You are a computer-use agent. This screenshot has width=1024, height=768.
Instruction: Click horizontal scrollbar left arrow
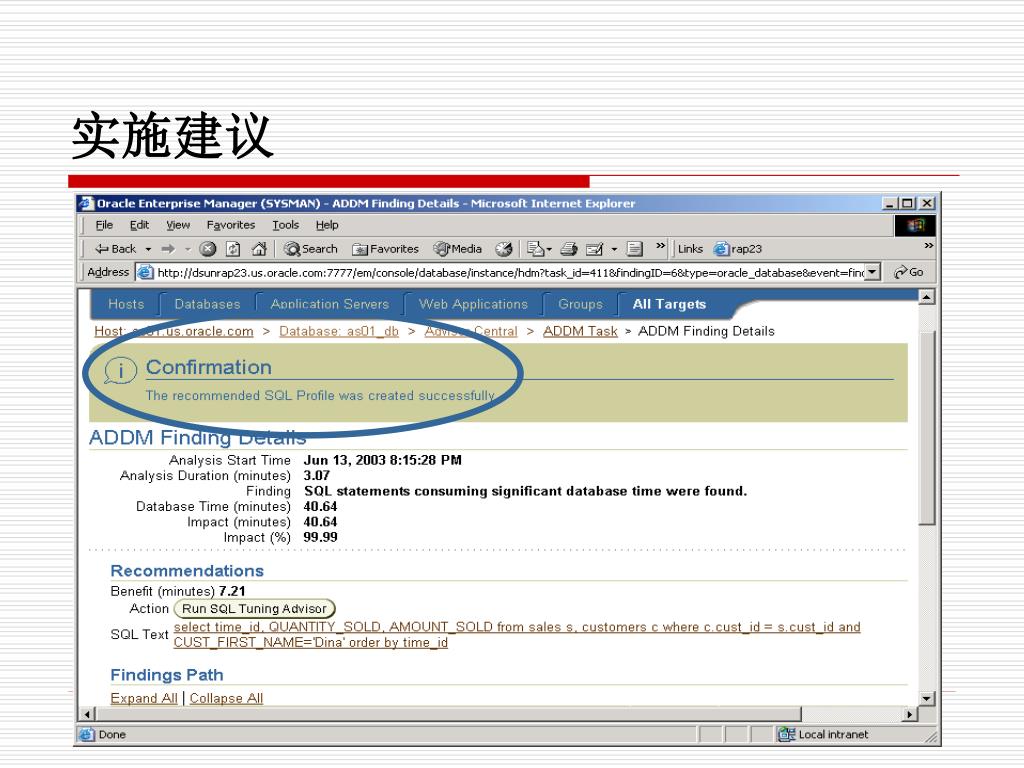pos(87,714)
